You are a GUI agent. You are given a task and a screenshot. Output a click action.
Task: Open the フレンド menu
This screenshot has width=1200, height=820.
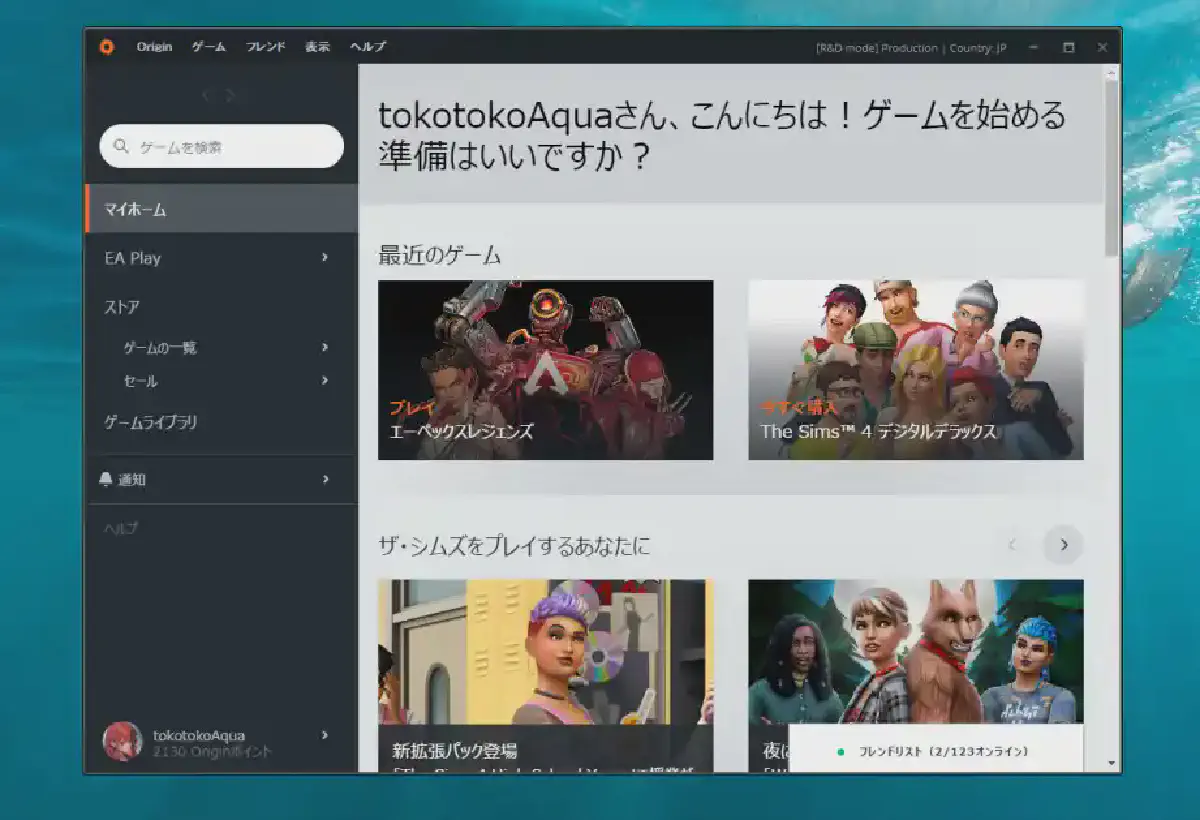[x=266, y=46]
